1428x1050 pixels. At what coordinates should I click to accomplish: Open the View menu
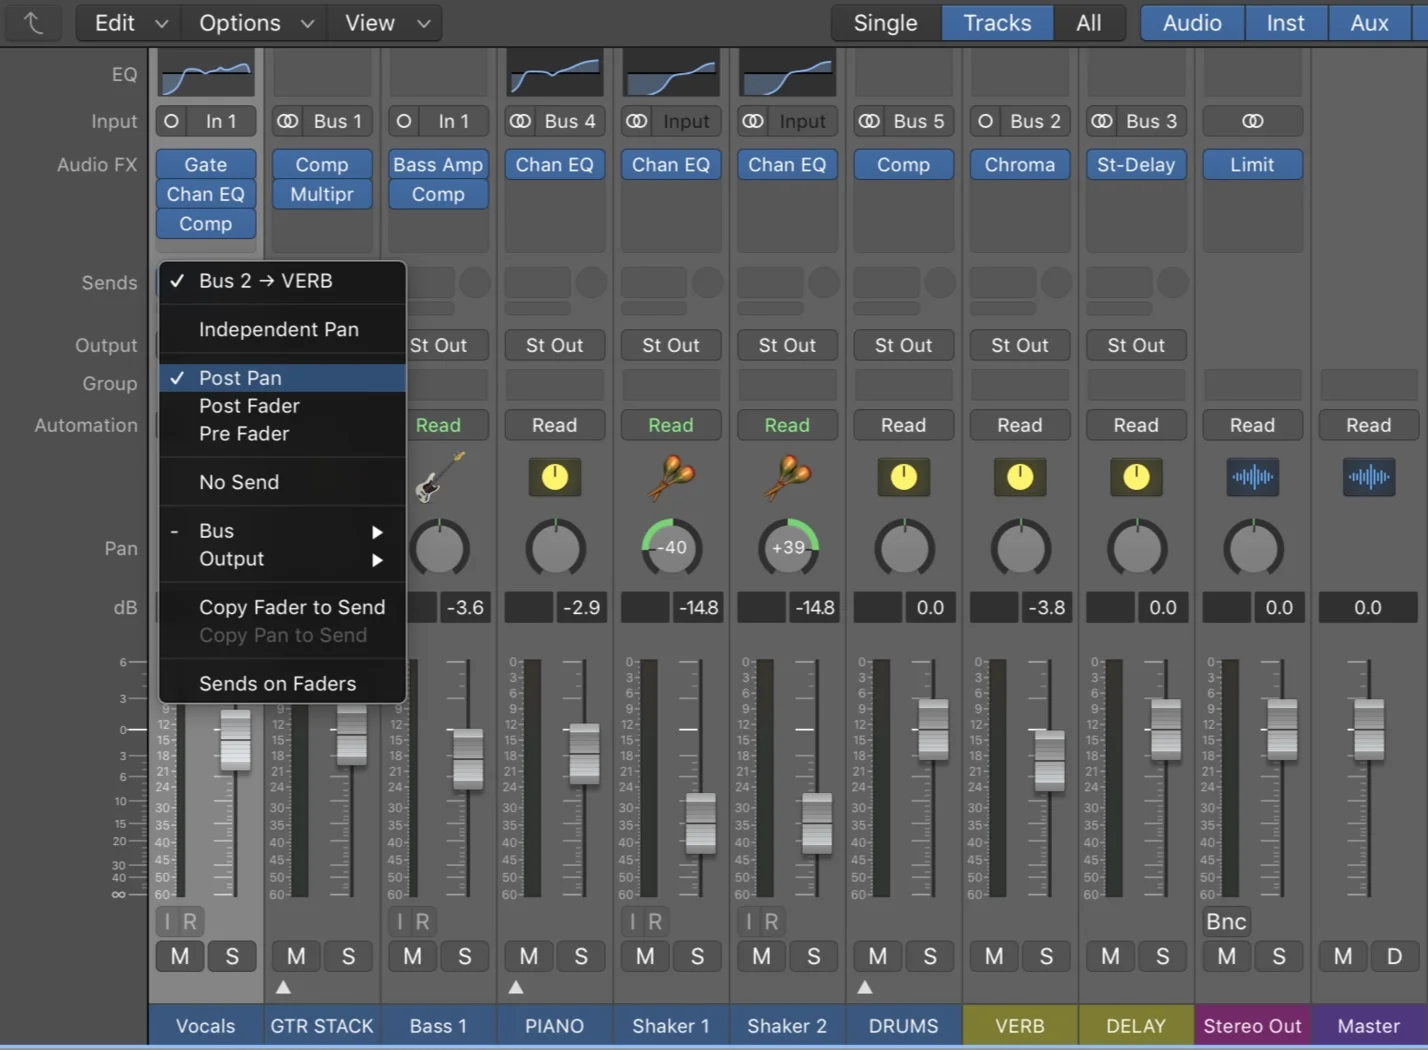pos(386,22)
